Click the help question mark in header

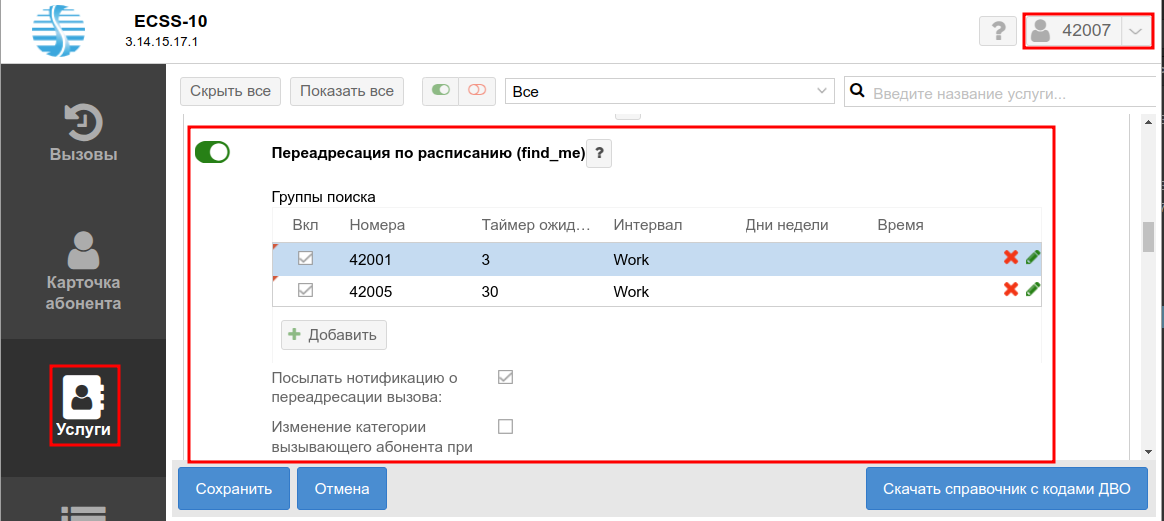(997, 31)
